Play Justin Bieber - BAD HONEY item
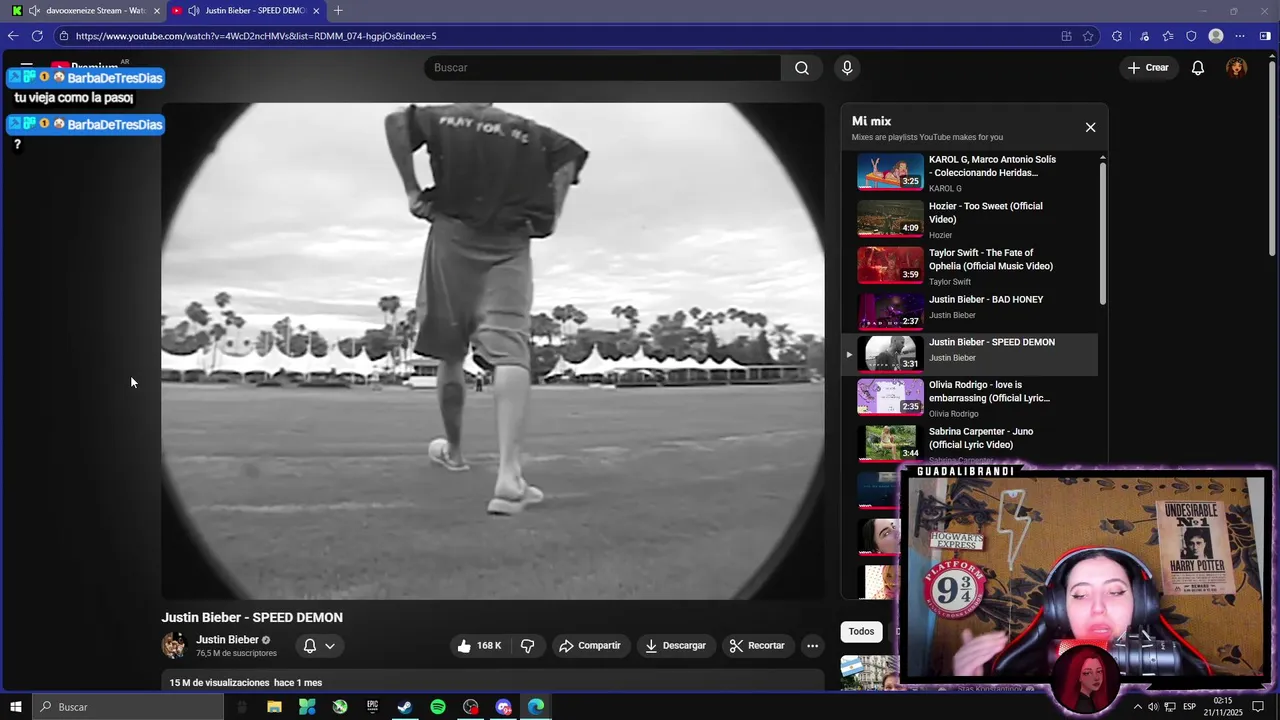 970,310
